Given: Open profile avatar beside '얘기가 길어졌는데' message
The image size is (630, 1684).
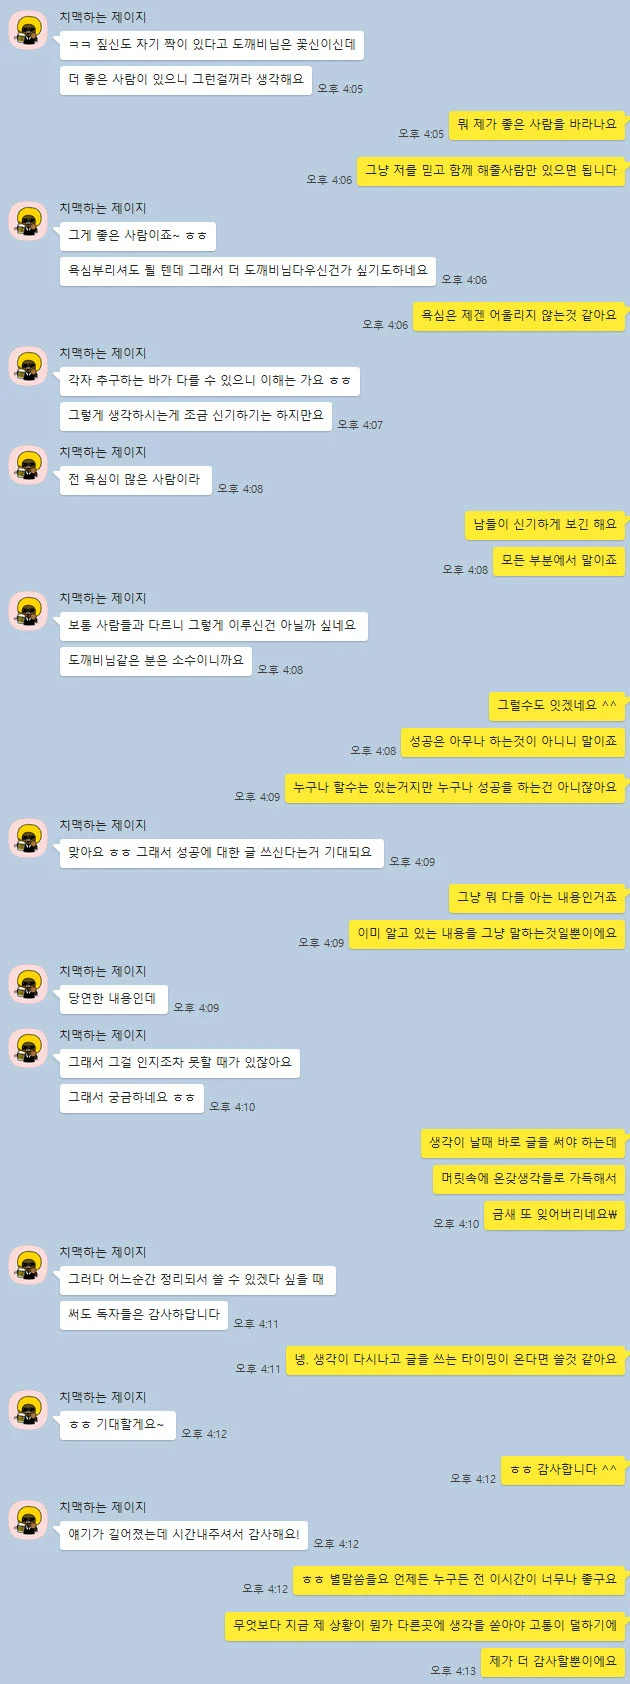Looking at the screenshot, I should tap(28, 1520).
